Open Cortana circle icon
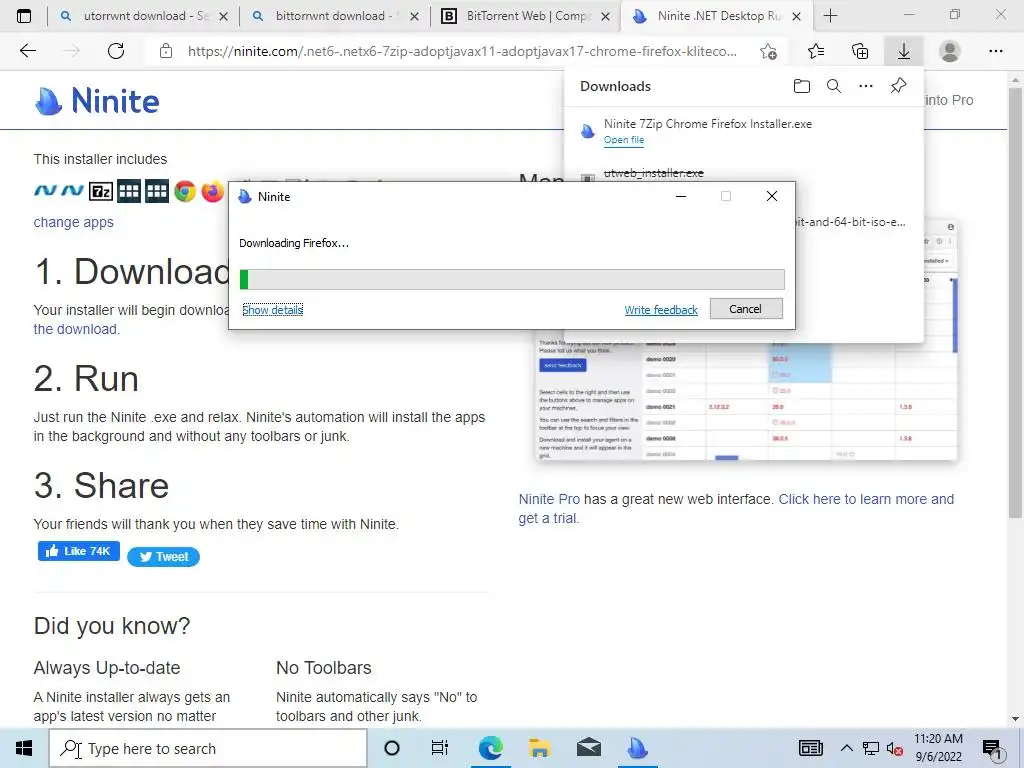This screenshot has height=768, width=1024. (392, 748)
